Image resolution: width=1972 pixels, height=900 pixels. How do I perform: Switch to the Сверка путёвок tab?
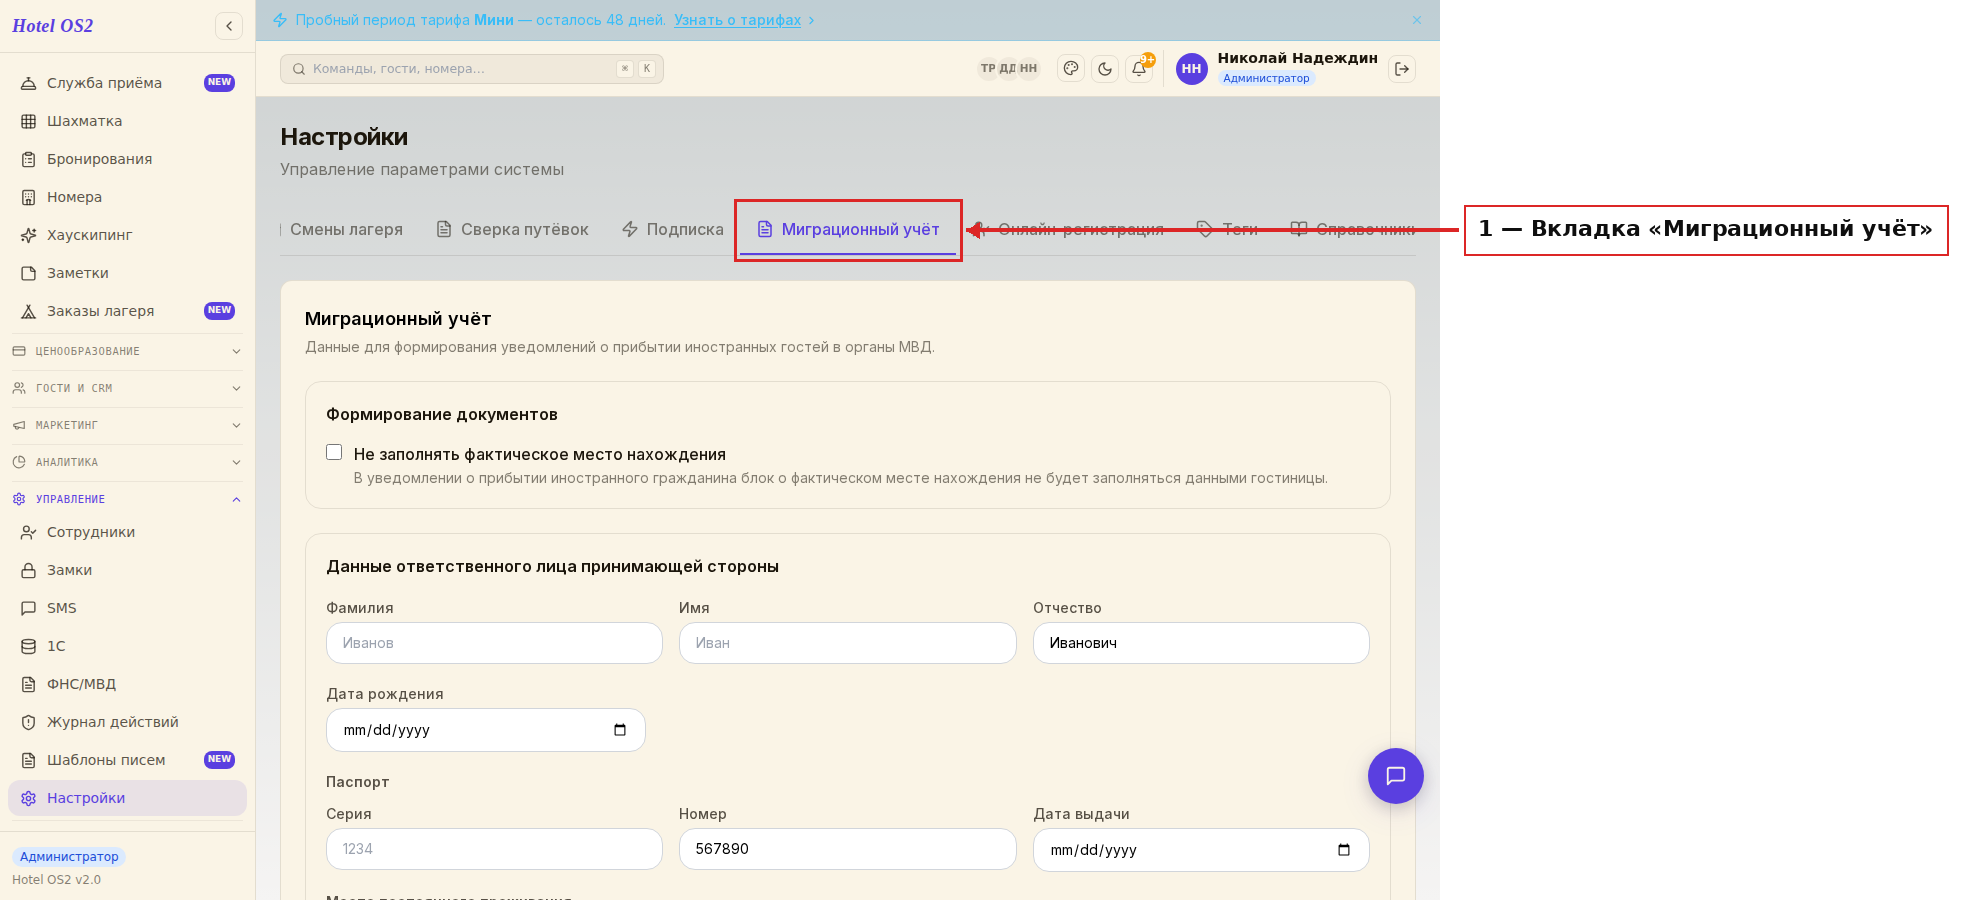[x=513, y=229]
